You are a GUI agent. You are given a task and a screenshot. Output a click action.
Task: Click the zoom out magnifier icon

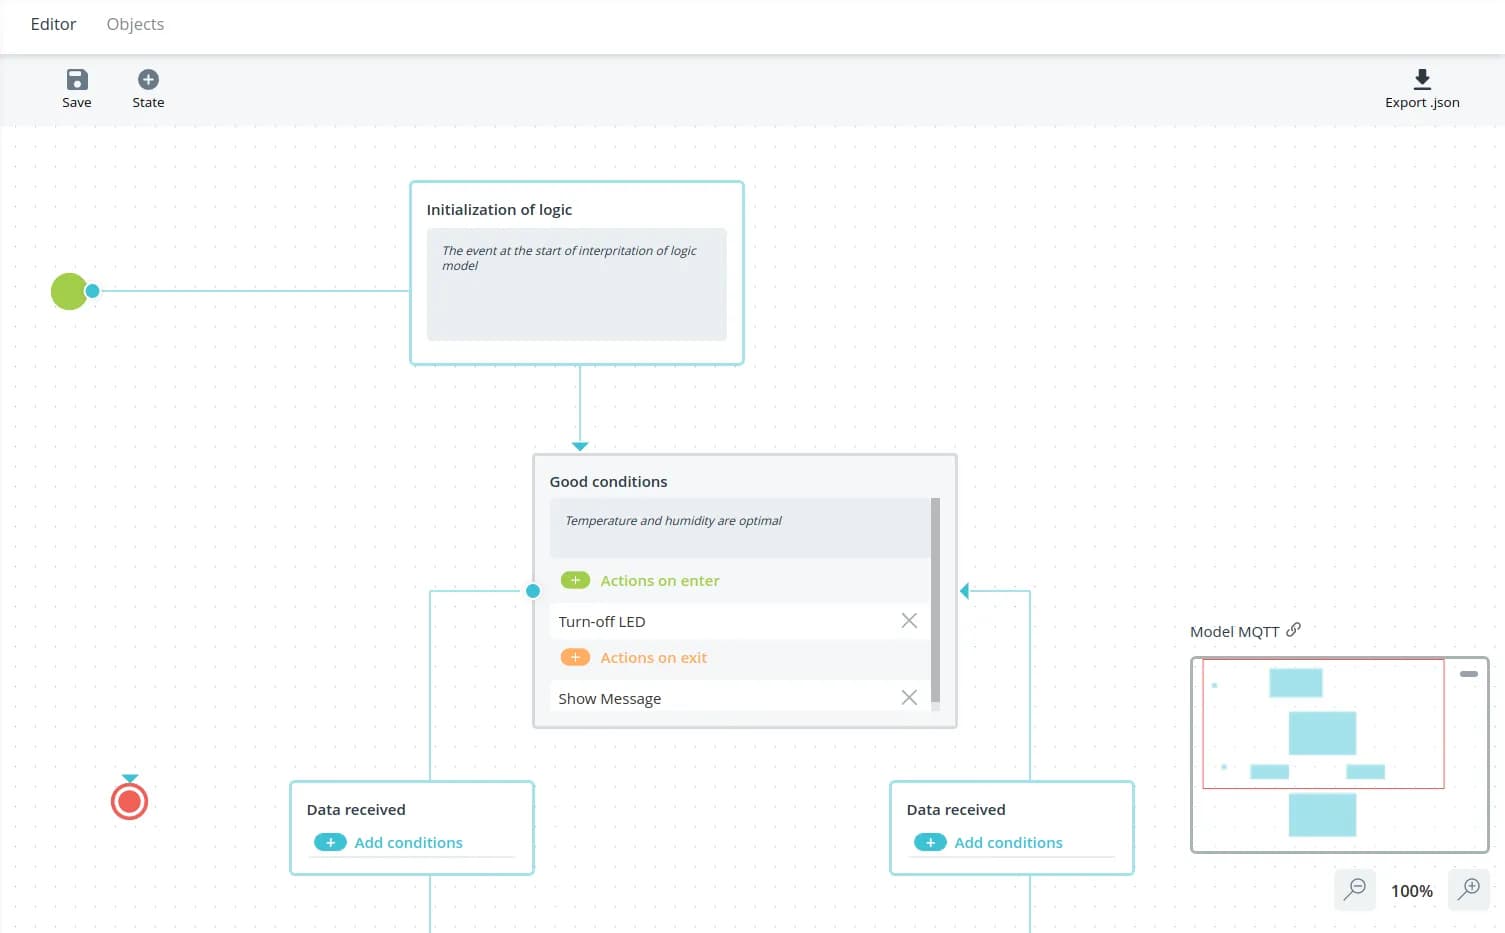pyautogui.click(x=1355, y=889)
